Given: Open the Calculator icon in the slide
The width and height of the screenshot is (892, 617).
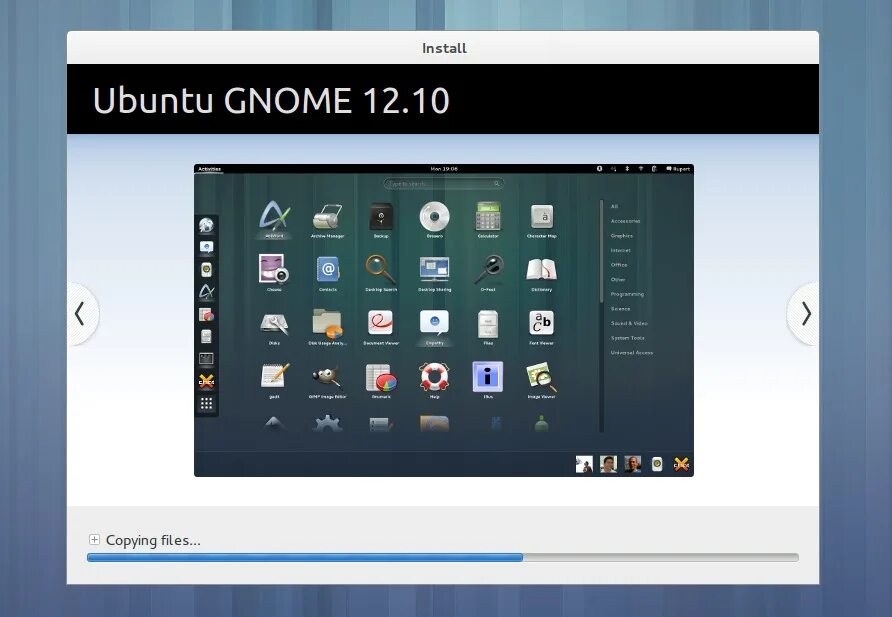Looking at the screenshot, I should (x=488, y=217).
